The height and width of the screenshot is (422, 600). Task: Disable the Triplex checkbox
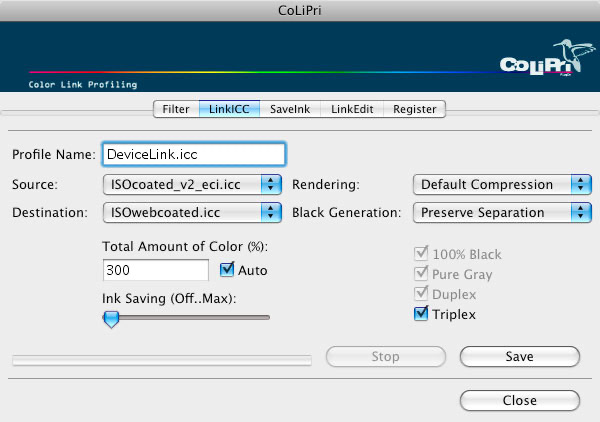click(x=421, y=313)
